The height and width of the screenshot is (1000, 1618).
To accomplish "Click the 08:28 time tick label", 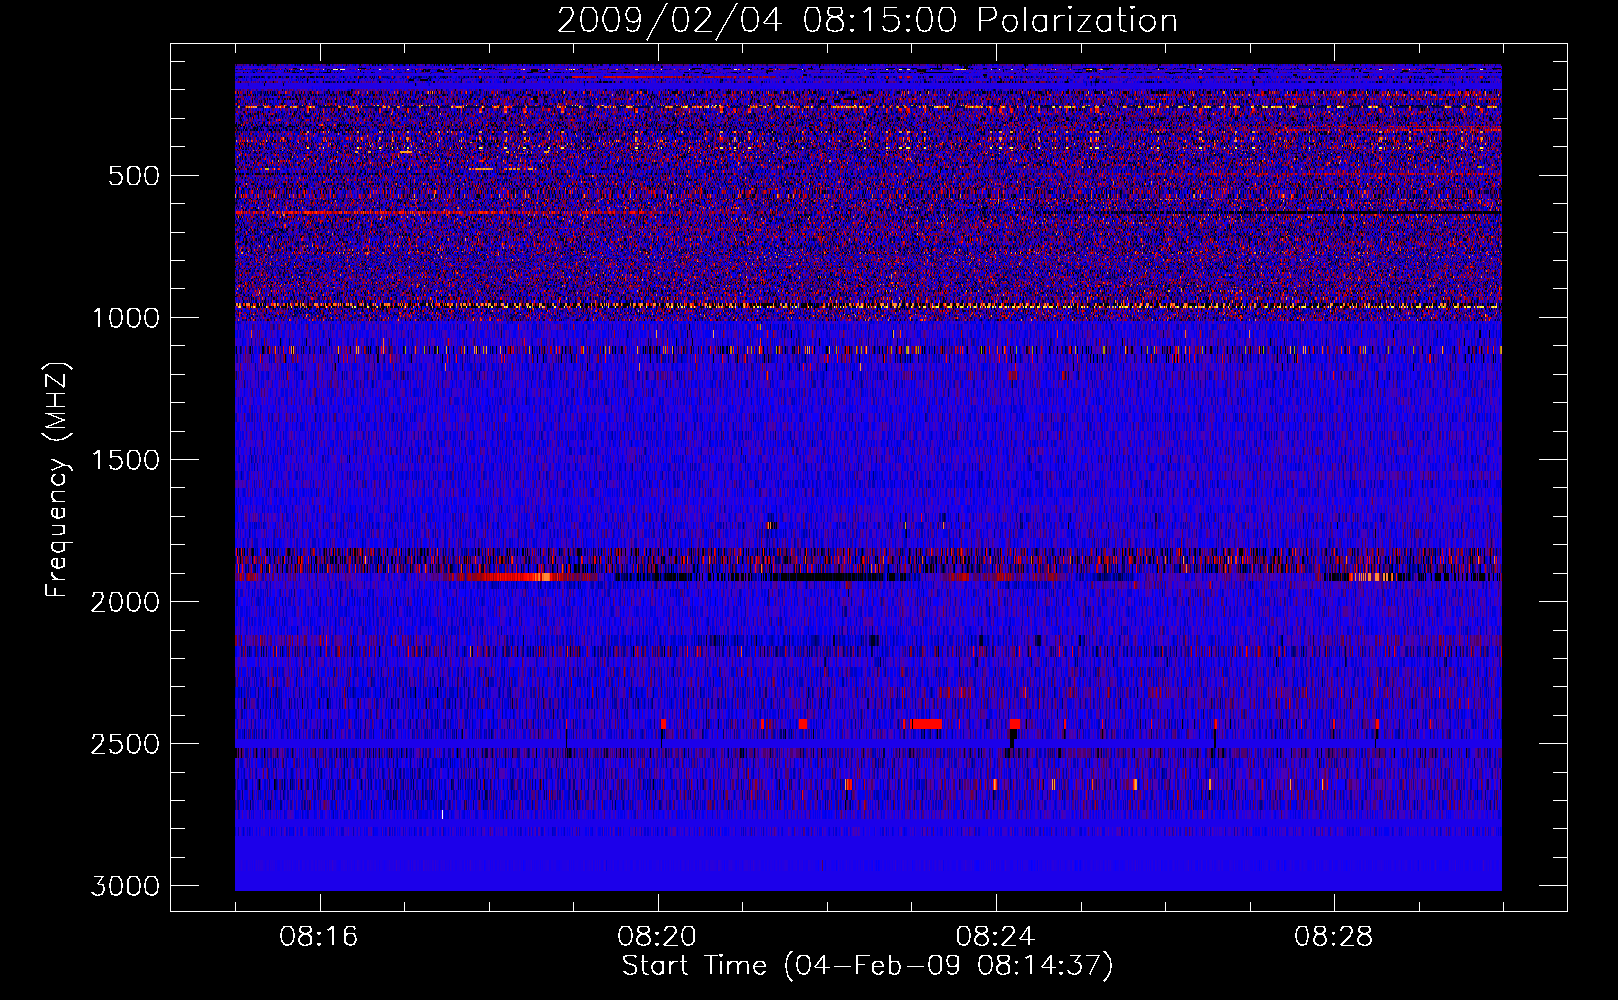I will point(1334,937).
